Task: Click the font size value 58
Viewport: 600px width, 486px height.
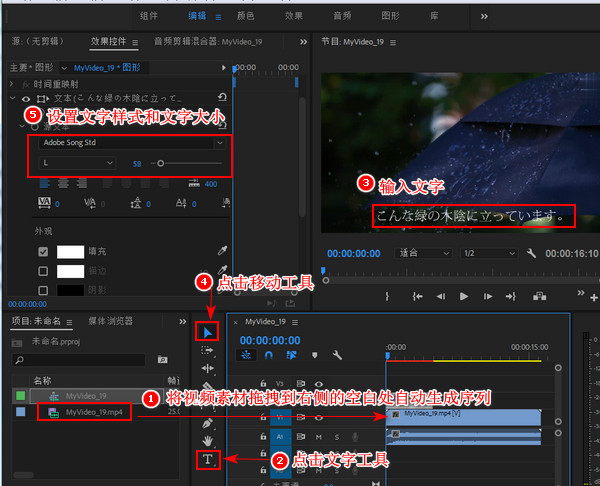Action: tap(137, 164)
